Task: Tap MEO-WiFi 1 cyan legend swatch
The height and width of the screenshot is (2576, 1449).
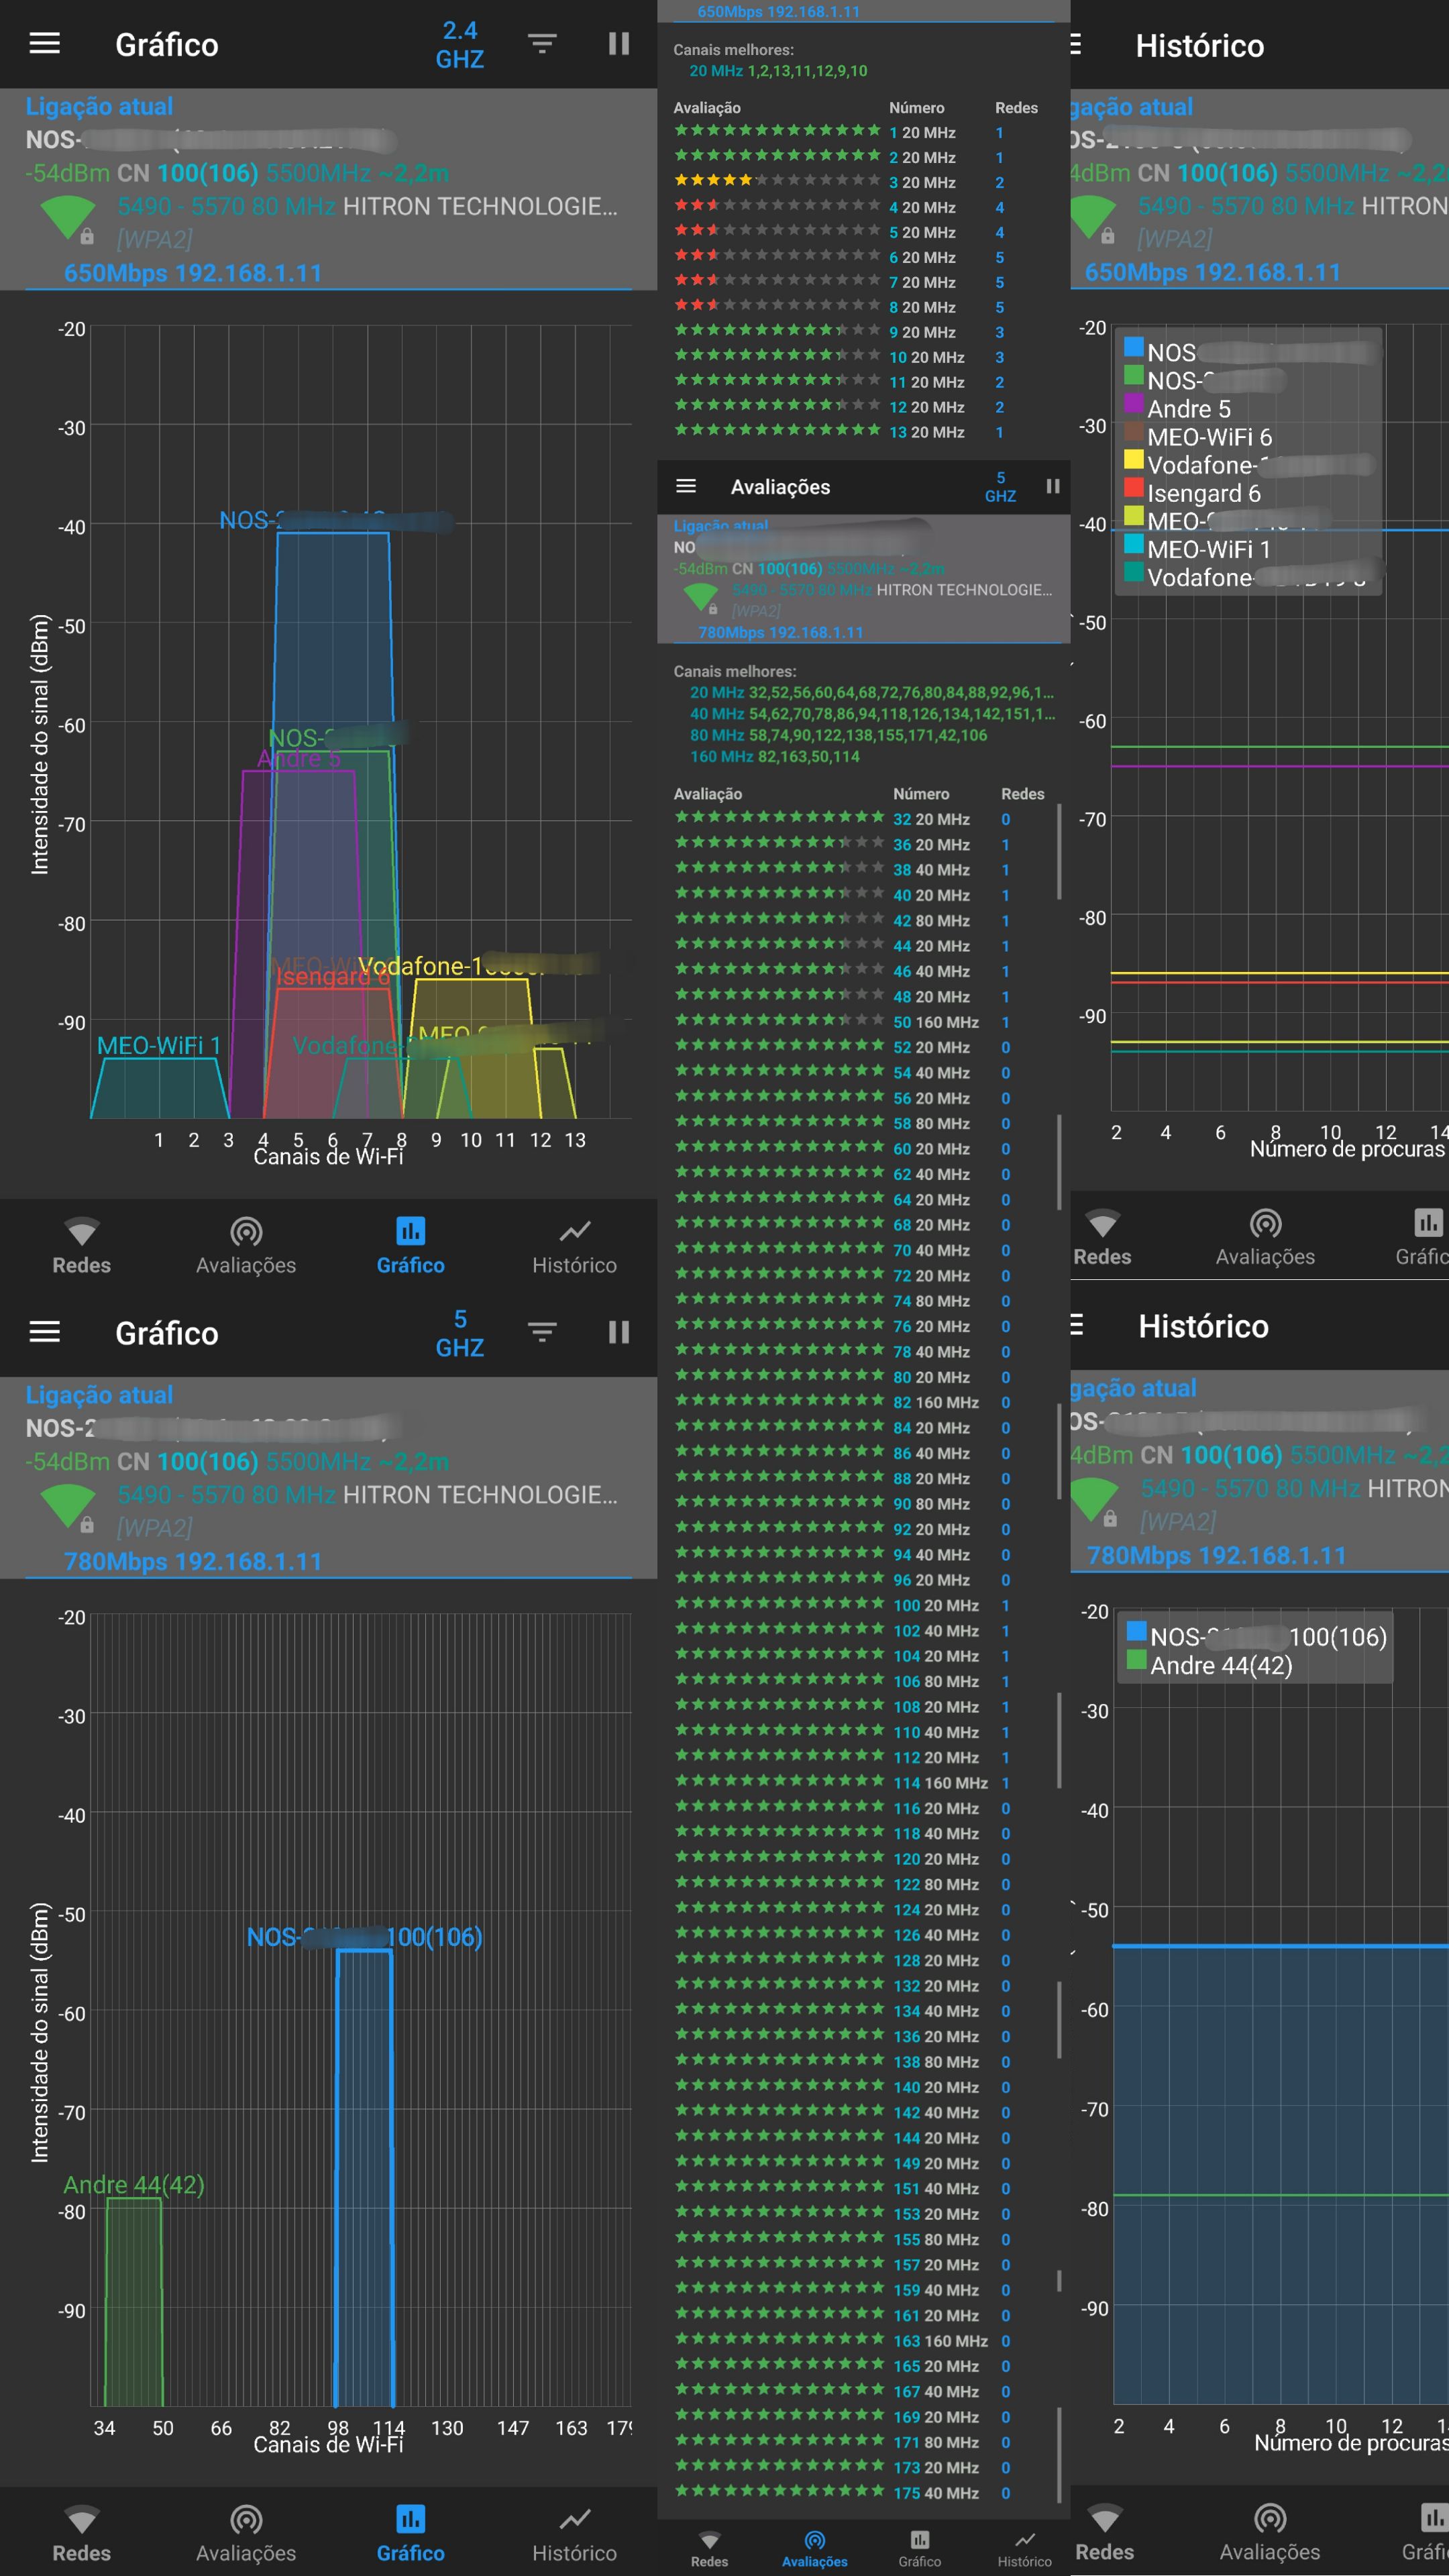Action: pos(1134,543)
